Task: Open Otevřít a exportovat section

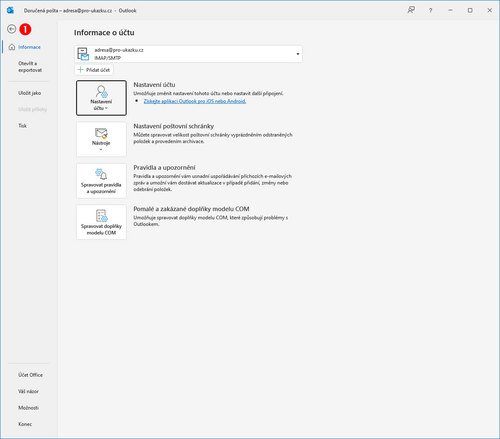Action: coord(30,67)
